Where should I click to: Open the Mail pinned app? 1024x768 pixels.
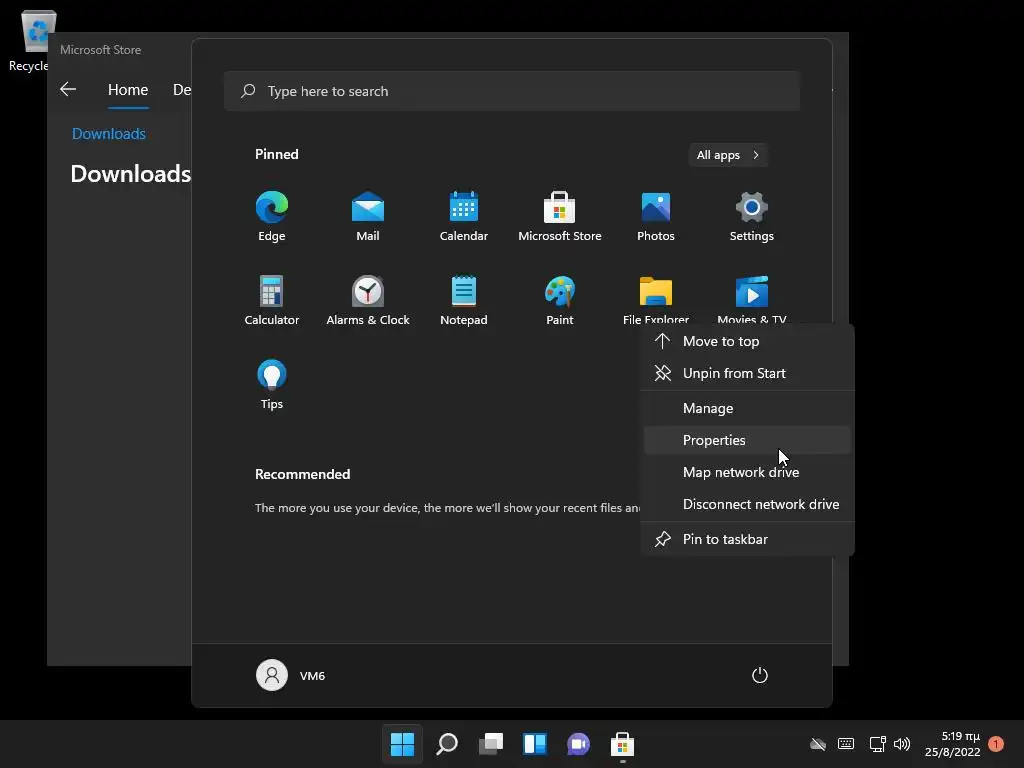[x=368, y=216]
